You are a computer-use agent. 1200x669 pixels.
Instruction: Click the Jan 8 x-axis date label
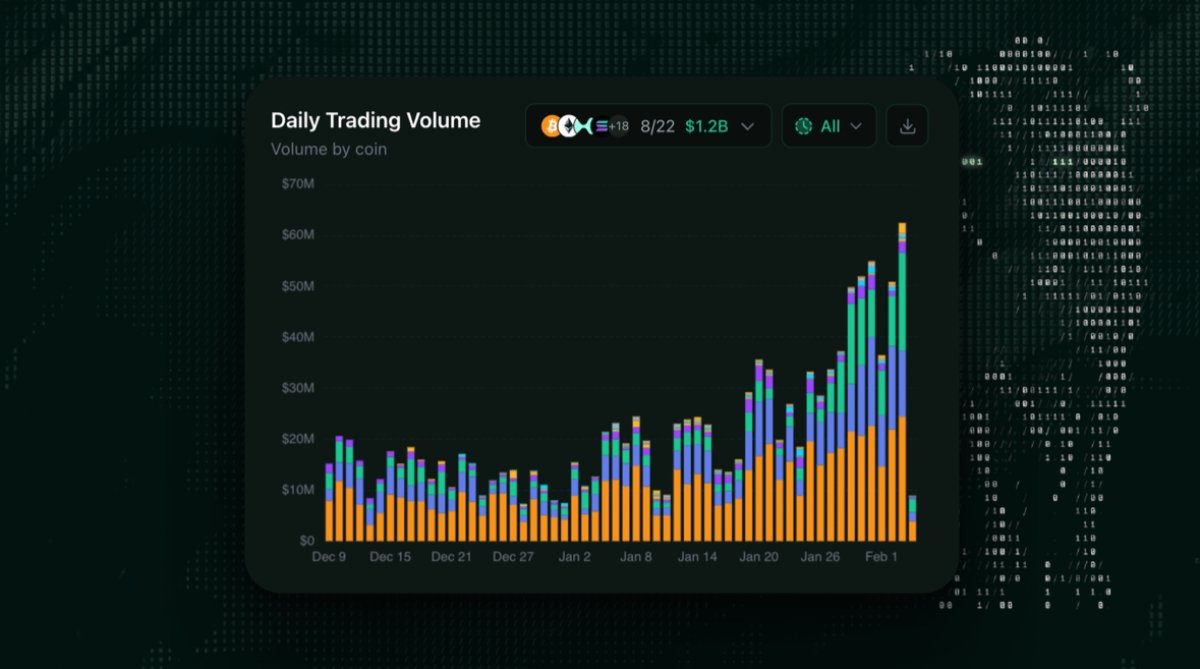[636, 557]
